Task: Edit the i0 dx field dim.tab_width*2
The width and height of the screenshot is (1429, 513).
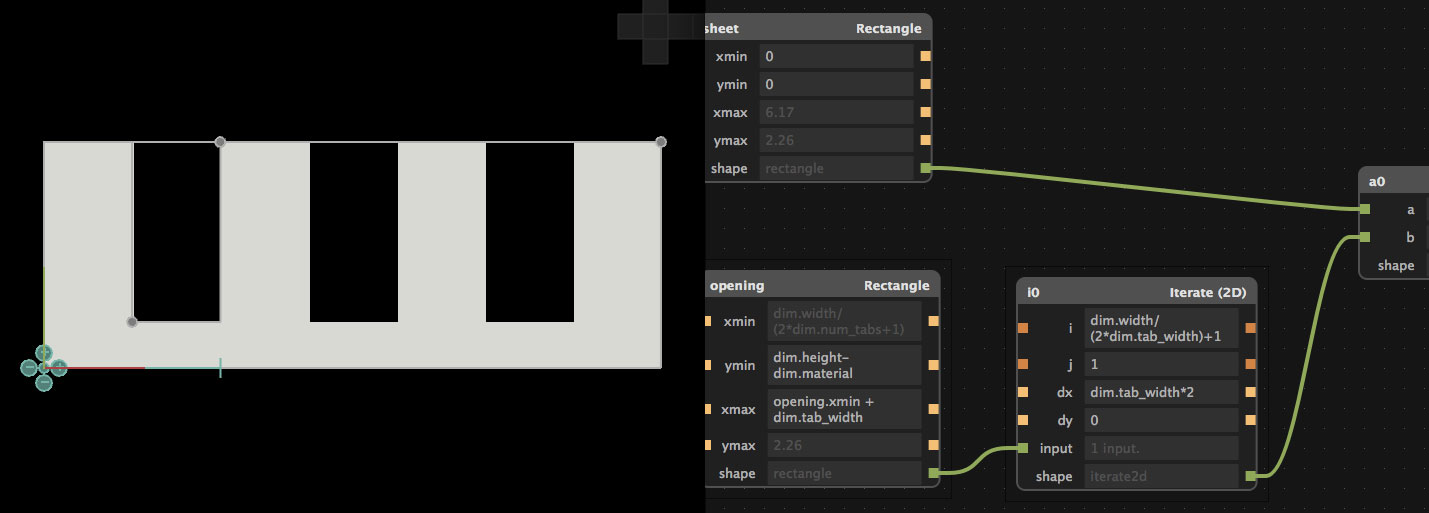Action: tap(1161, 392)
